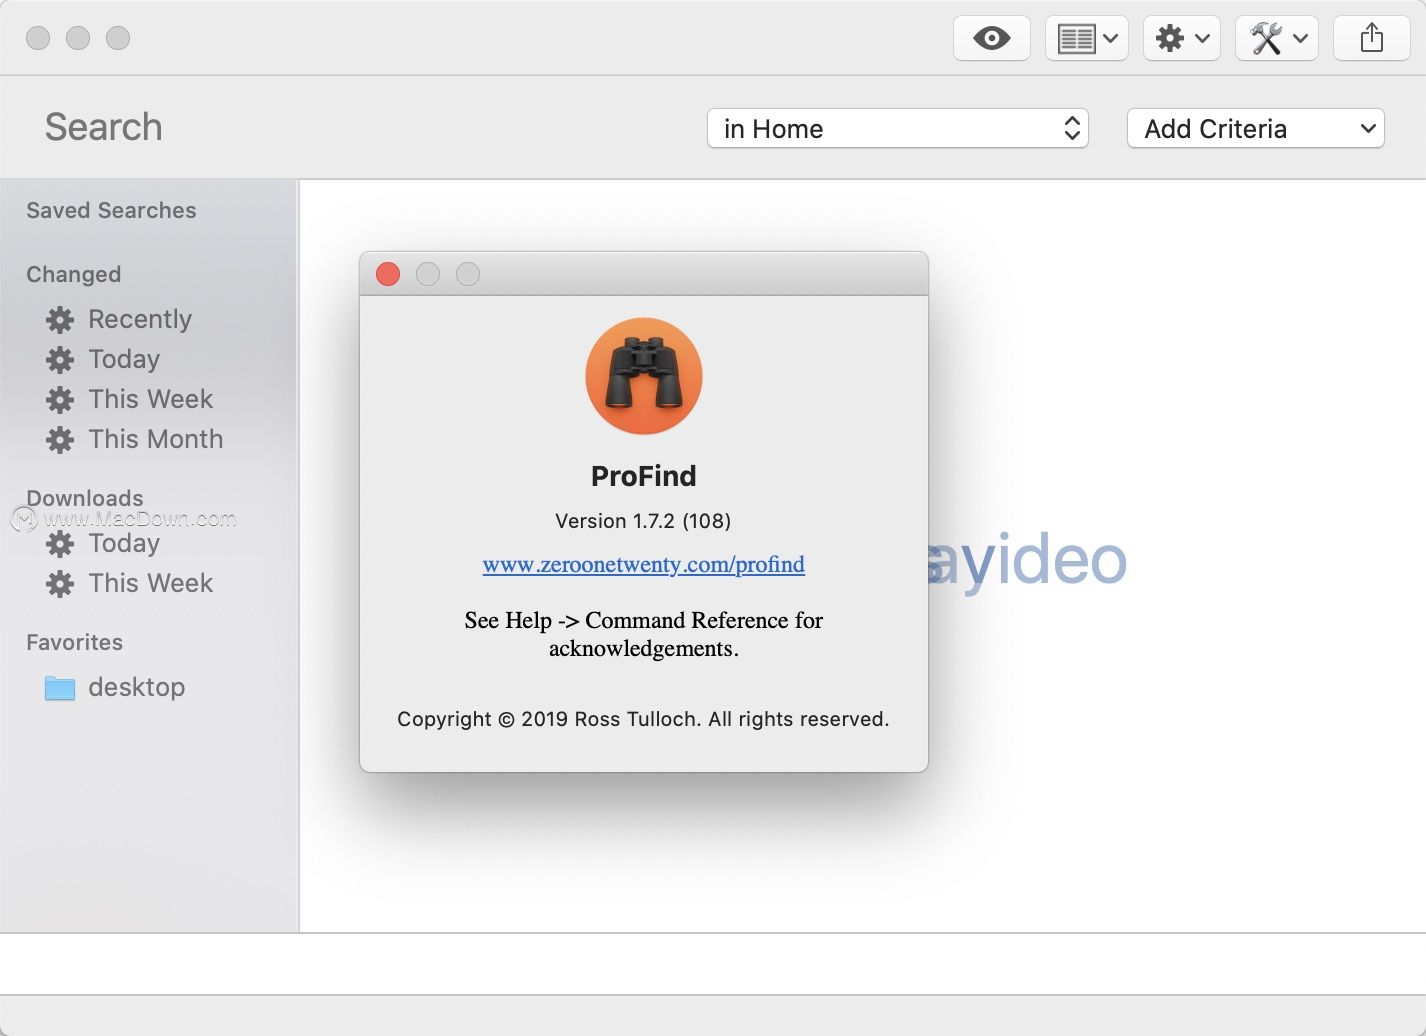The height and width of the screenshot is (1036, 1426).
Task: Expand the Add Criteria dropdown
Action: click(1256, 129)
